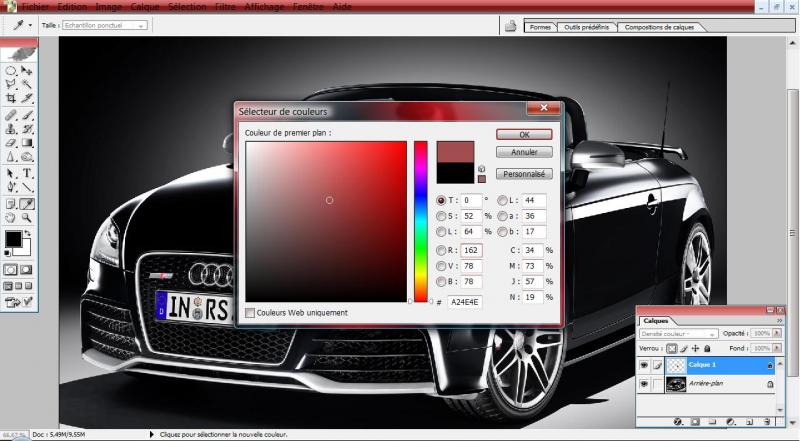Select the Sharpen tool
The width and height of the screenshot is (800, 441).
click(x=11, y=156)
